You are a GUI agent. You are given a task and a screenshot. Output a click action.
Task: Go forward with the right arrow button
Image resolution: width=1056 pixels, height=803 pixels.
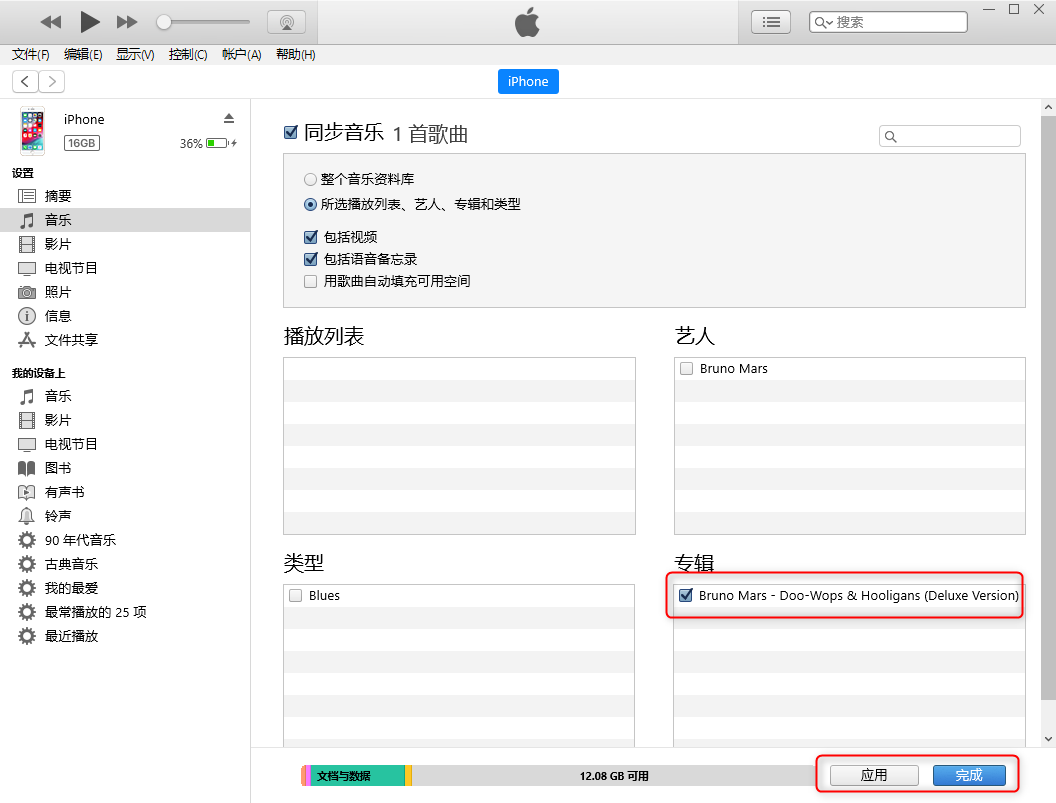point(52,82)
